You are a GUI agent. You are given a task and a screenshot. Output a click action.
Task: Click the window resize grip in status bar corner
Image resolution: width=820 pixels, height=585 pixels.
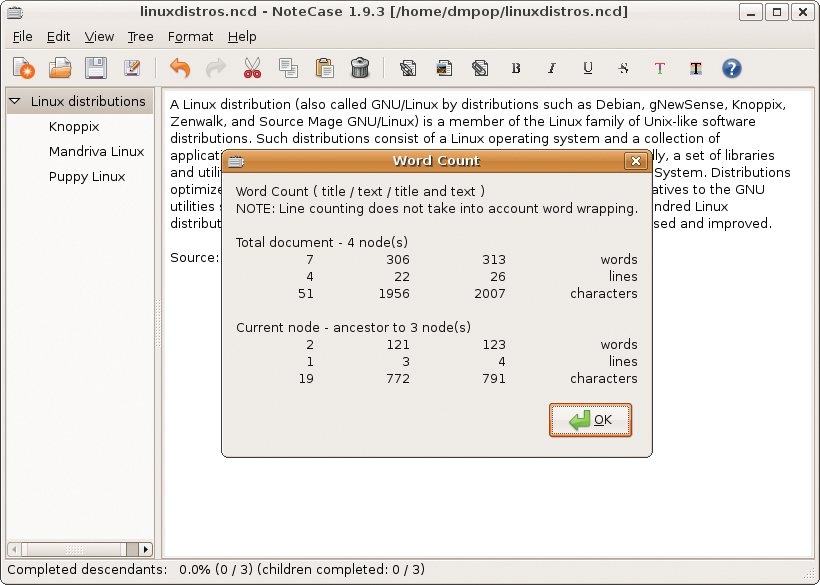pyautogui.click(x=810, y=575)
